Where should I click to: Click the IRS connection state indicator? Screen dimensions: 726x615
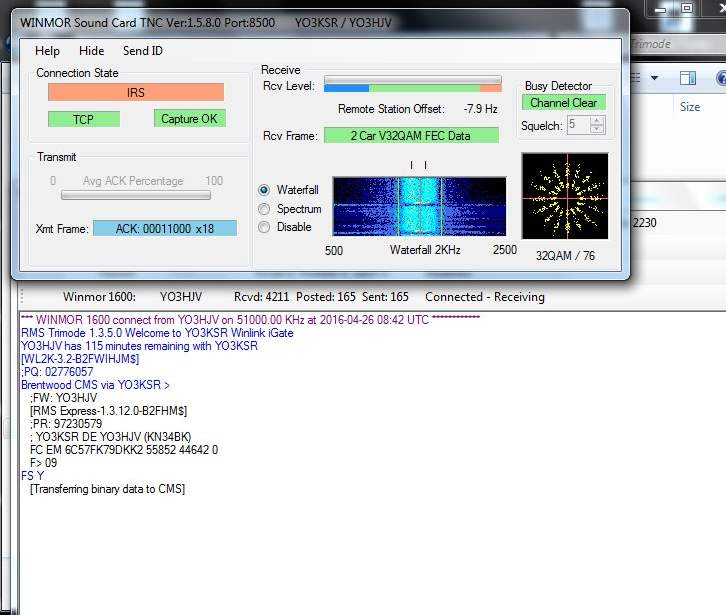pyautogui.click(x=136, y=93)
